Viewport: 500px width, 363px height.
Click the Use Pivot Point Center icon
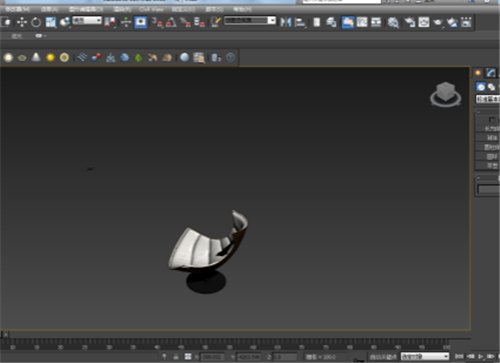(x=110, y=22)
